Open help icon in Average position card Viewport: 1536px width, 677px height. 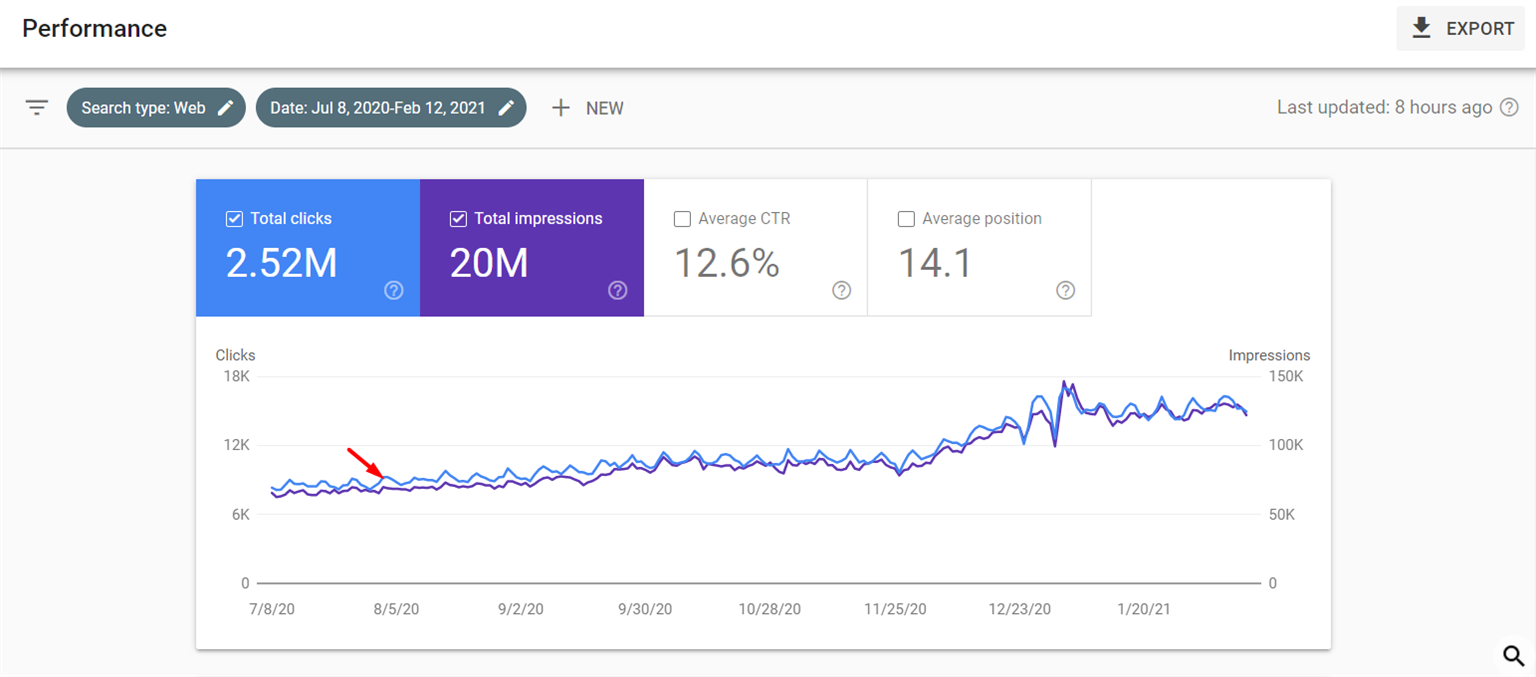pos(1066,290)
